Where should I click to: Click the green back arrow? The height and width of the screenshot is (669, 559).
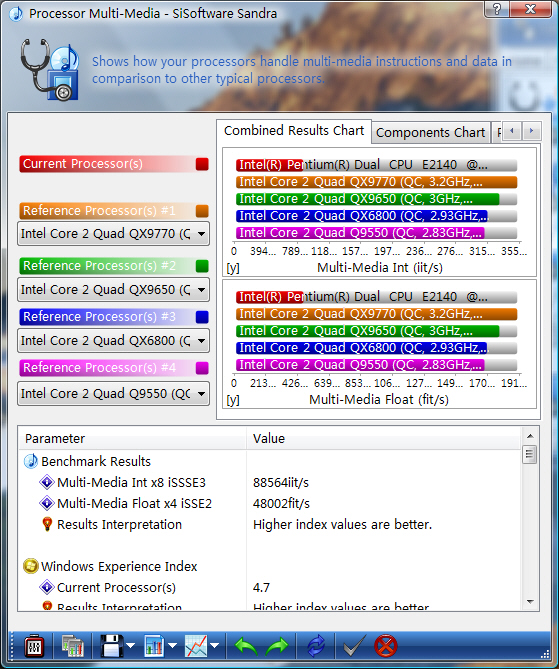point(246,646)
